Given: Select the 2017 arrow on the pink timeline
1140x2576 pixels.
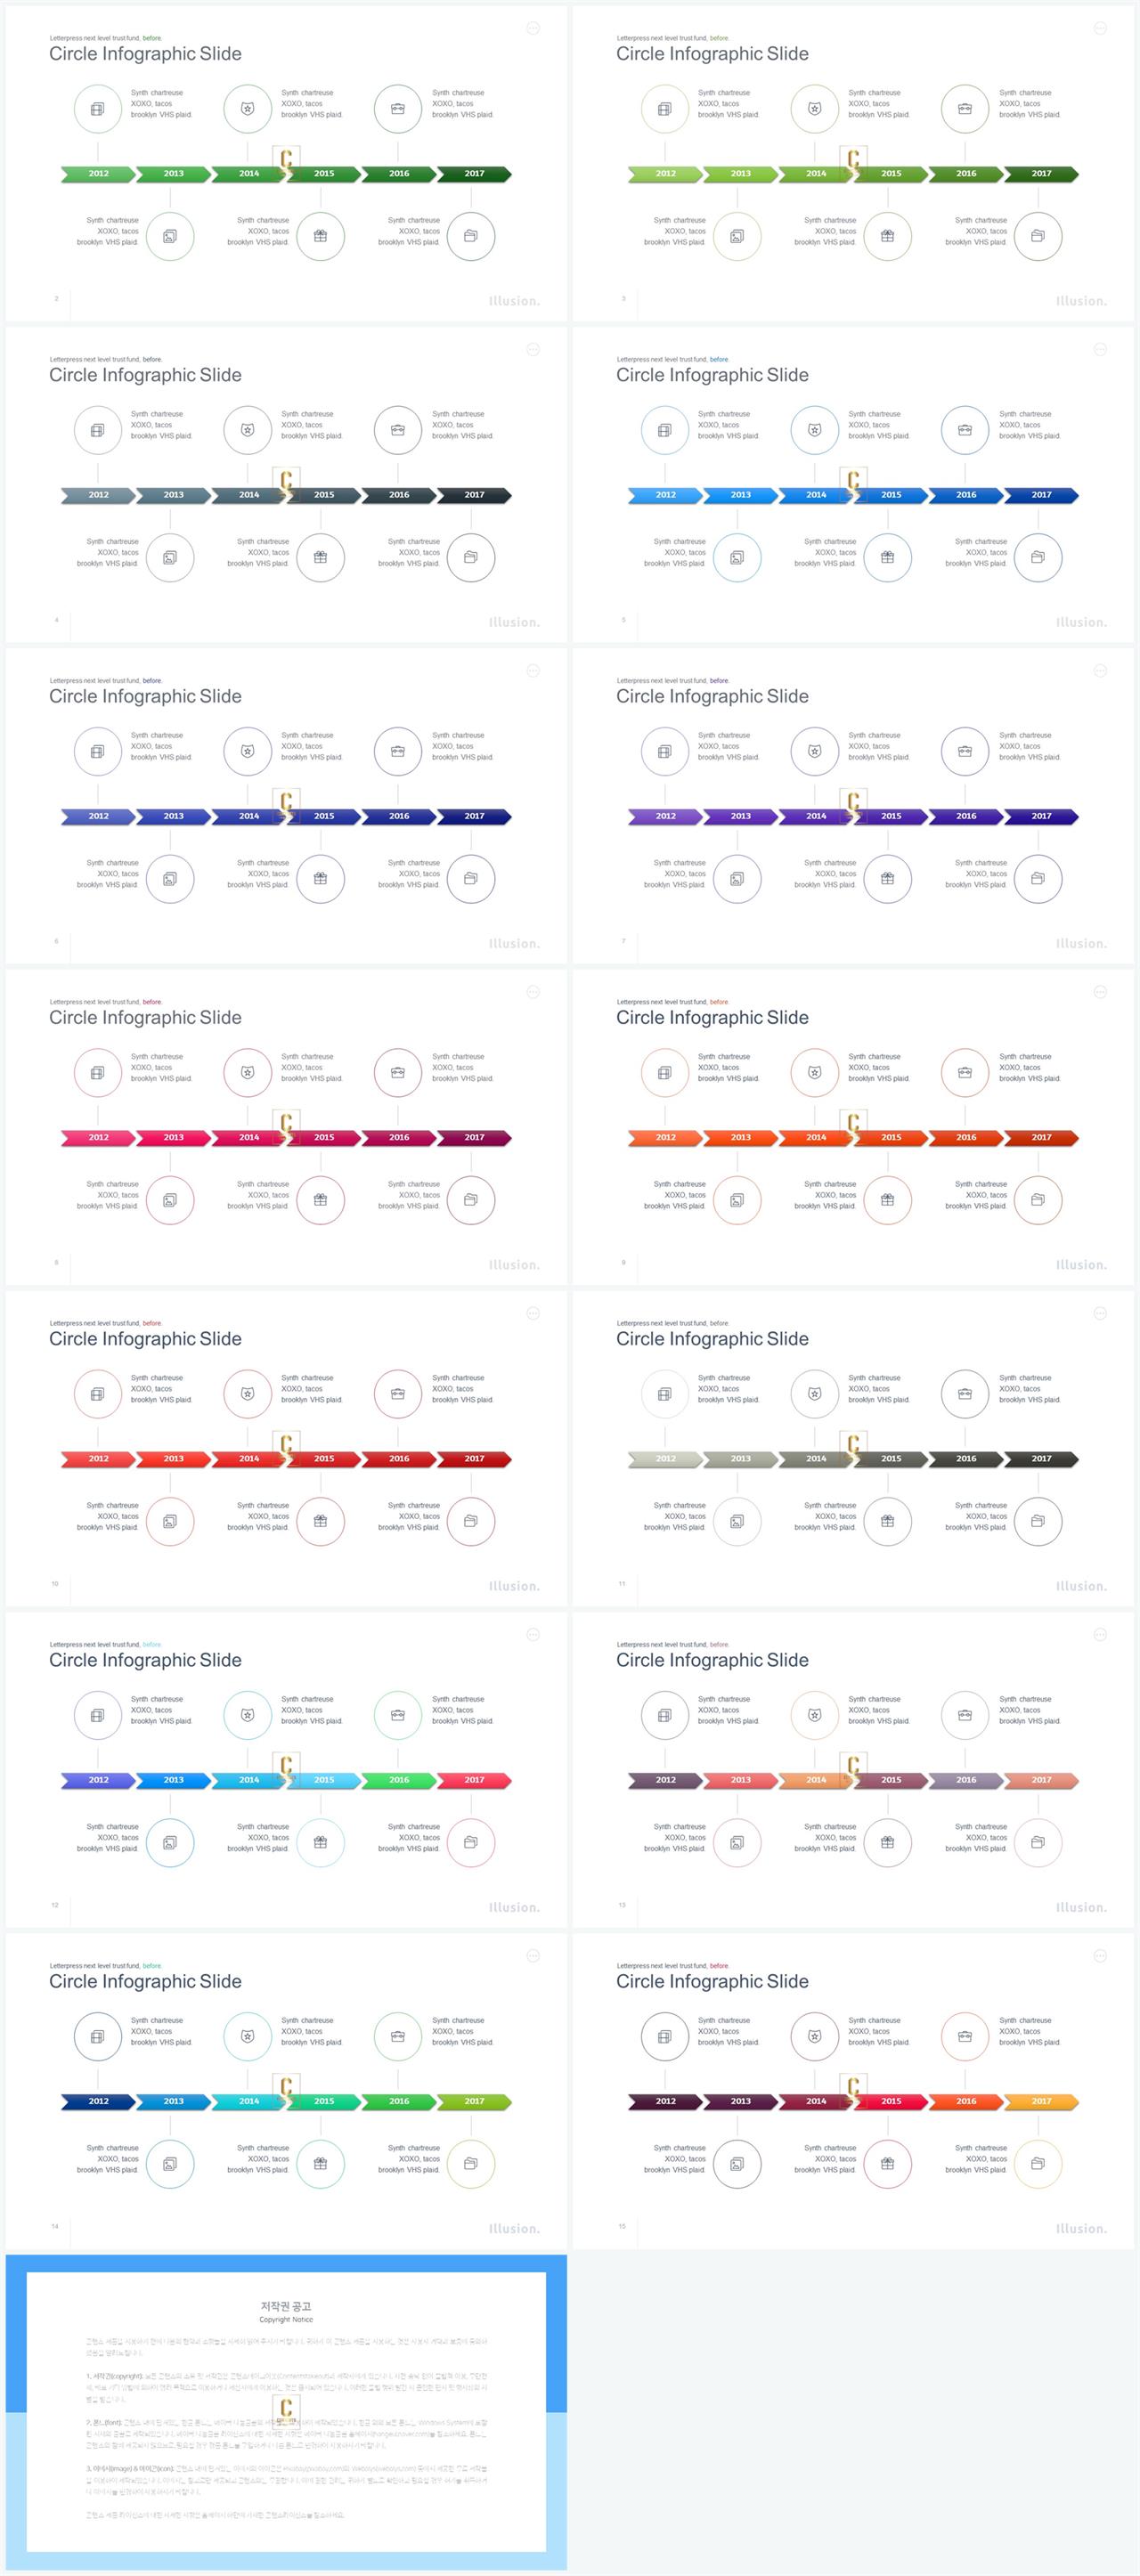Looking at the screenshot, I should (474, 1138).
